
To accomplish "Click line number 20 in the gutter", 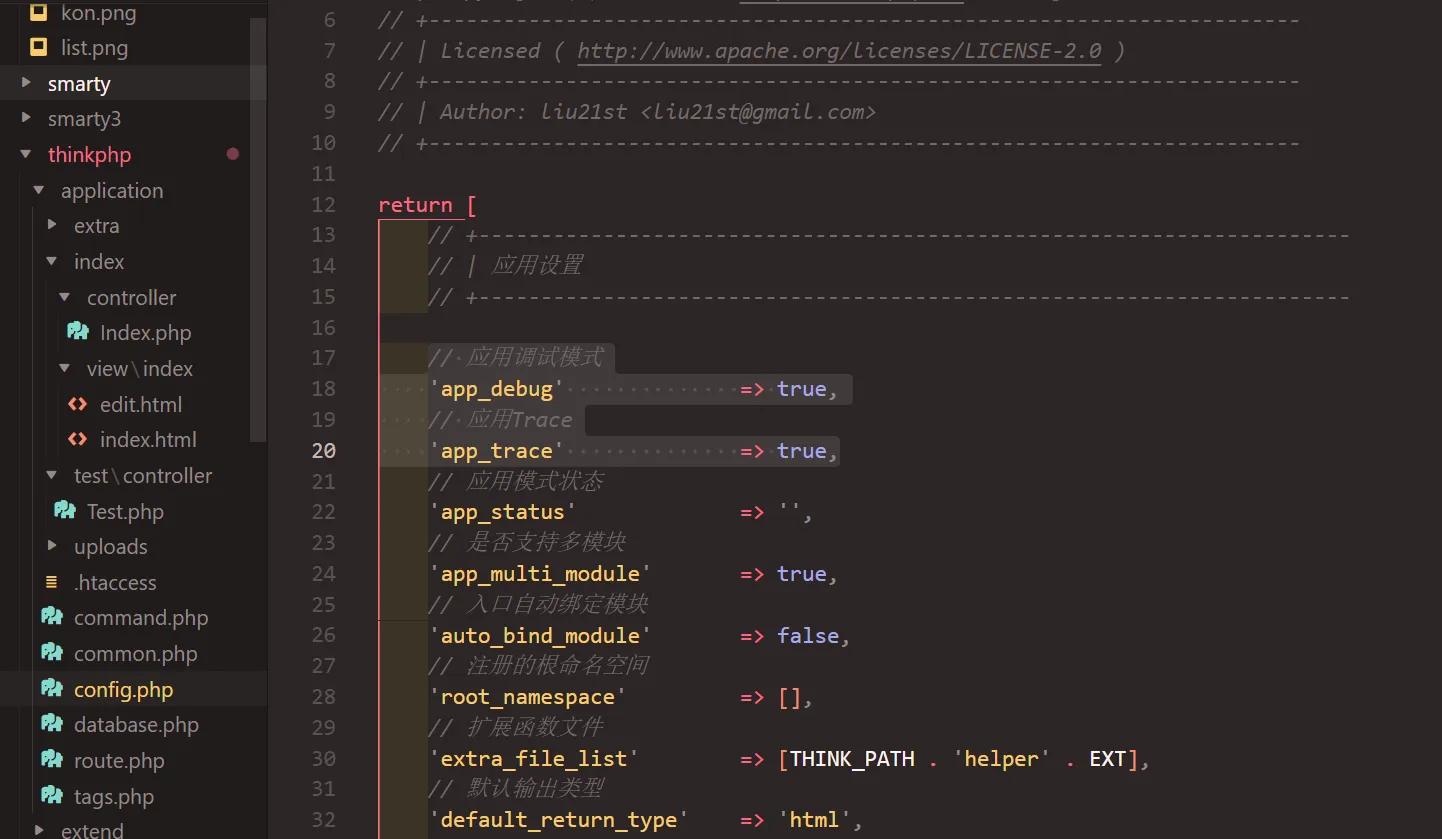I will [323, 451].
